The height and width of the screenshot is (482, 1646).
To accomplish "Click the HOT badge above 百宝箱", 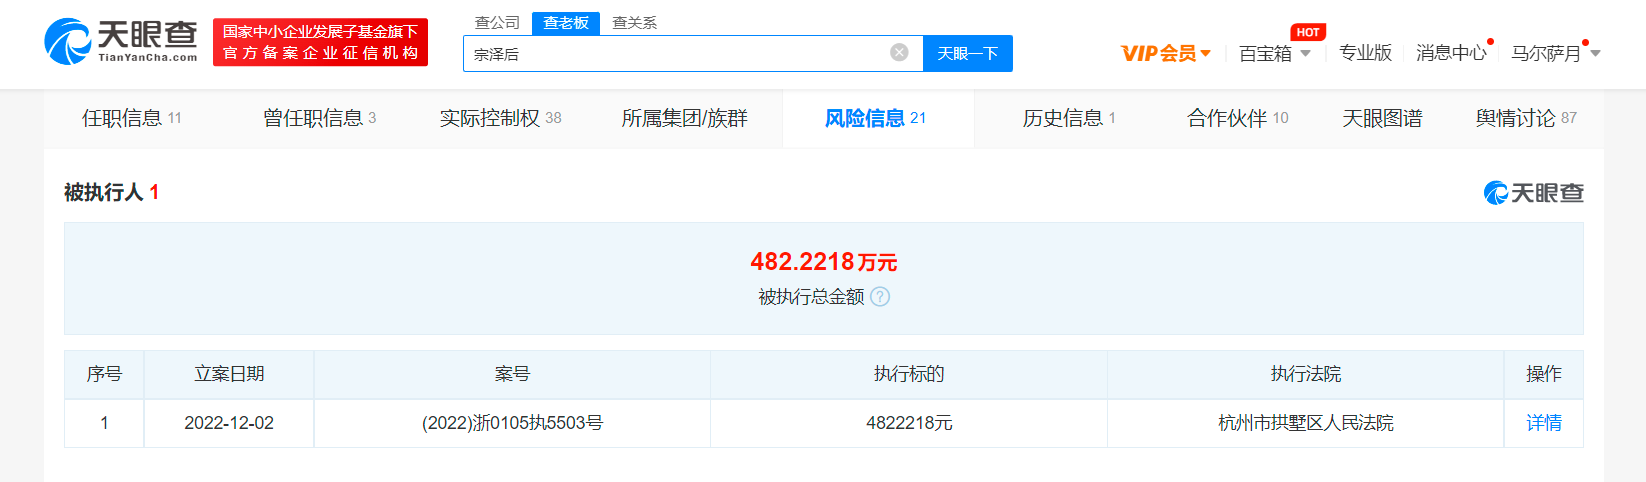I will pyautogui.click(x=1308, y=32).
